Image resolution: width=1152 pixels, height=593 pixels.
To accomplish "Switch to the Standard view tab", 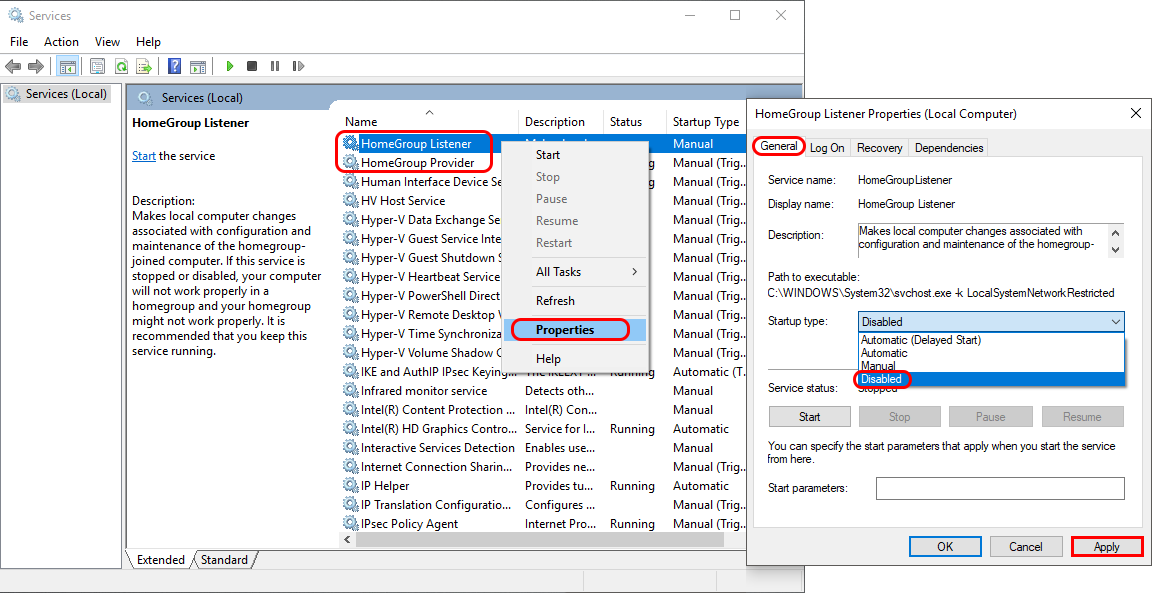I will [224, 560].
